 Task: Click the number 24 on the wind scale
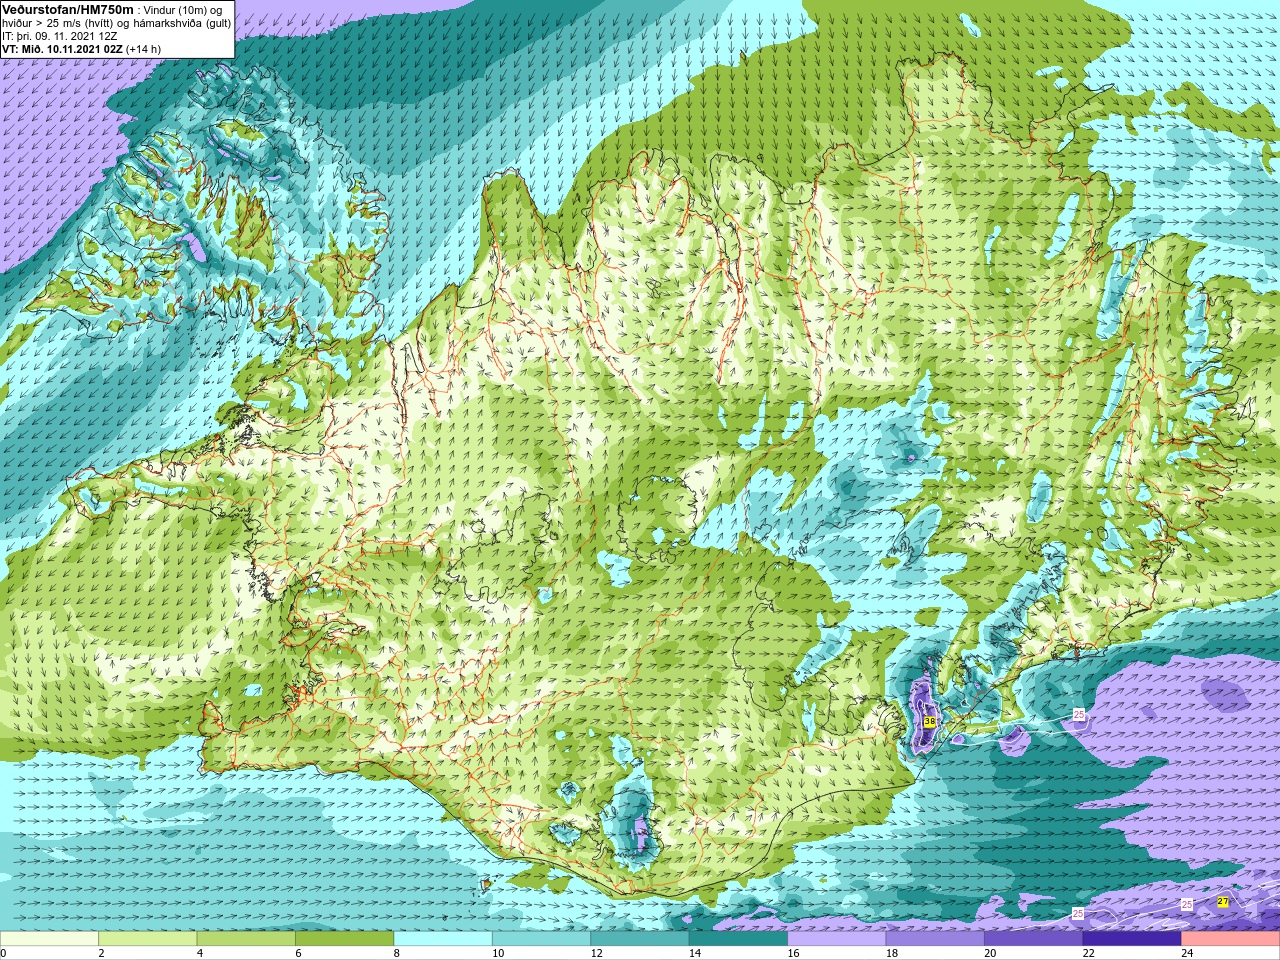(1187, 953)
